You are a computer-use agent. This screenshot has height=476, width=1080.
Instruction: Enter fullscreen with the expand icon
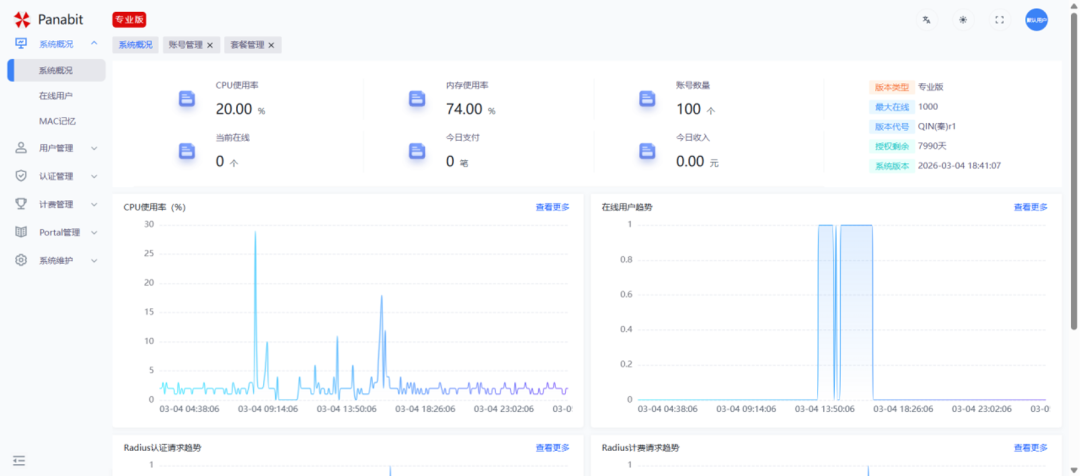coord(999,20)
